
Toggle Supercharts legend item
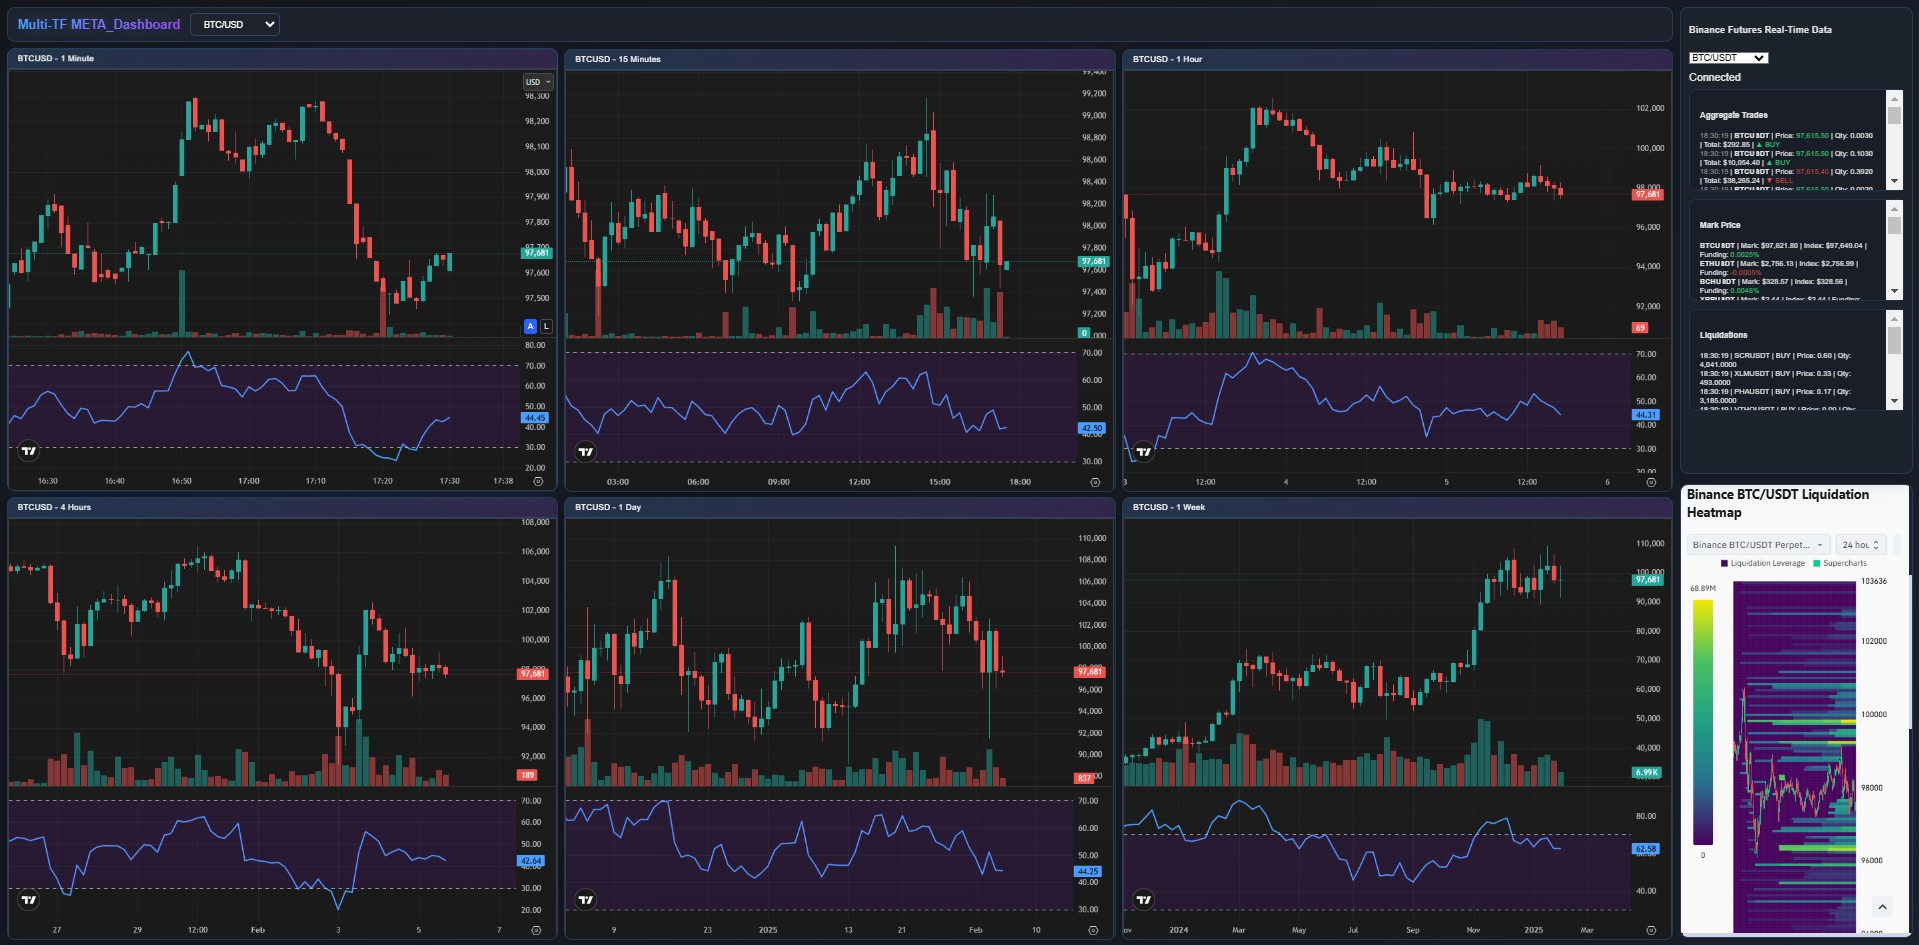tap(1840, 563)
